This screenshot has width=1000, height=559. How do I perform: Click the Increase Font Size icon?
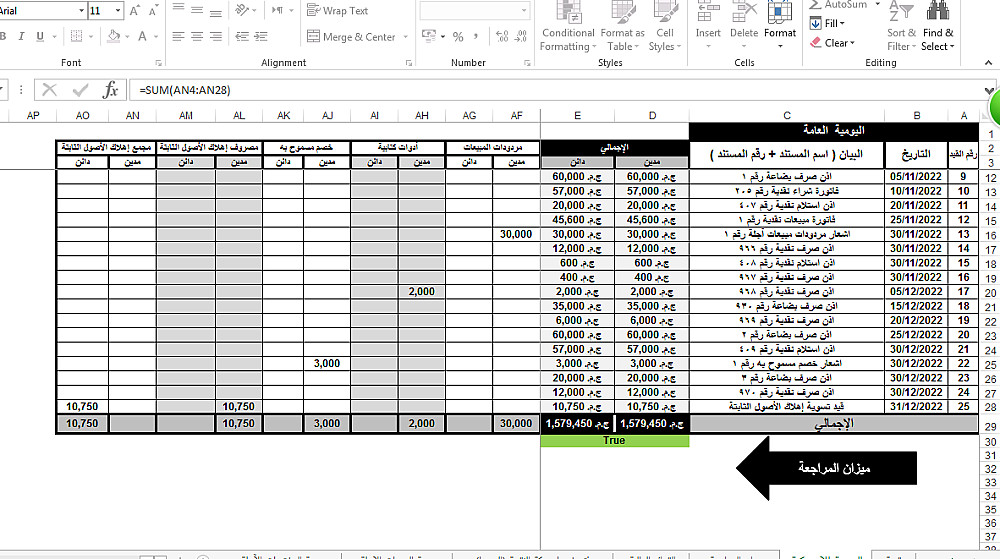134,11
